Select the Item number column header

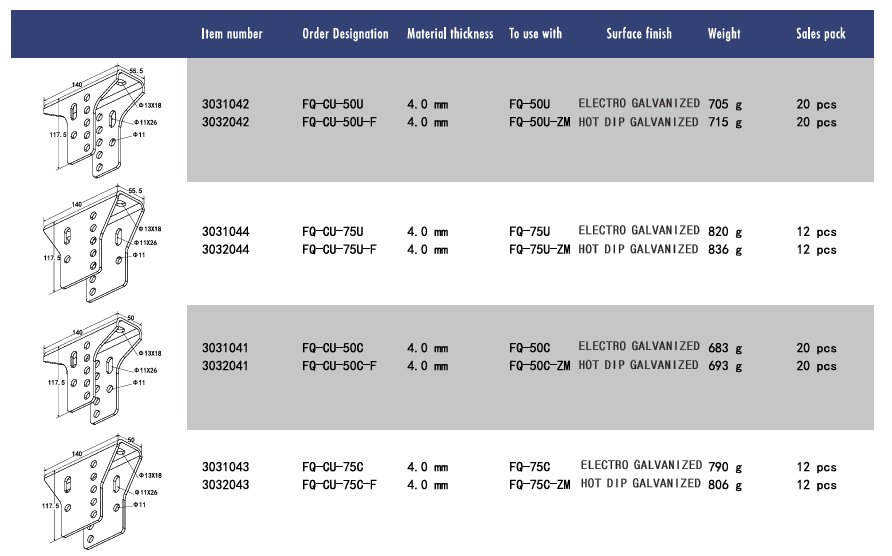[232, 34]
